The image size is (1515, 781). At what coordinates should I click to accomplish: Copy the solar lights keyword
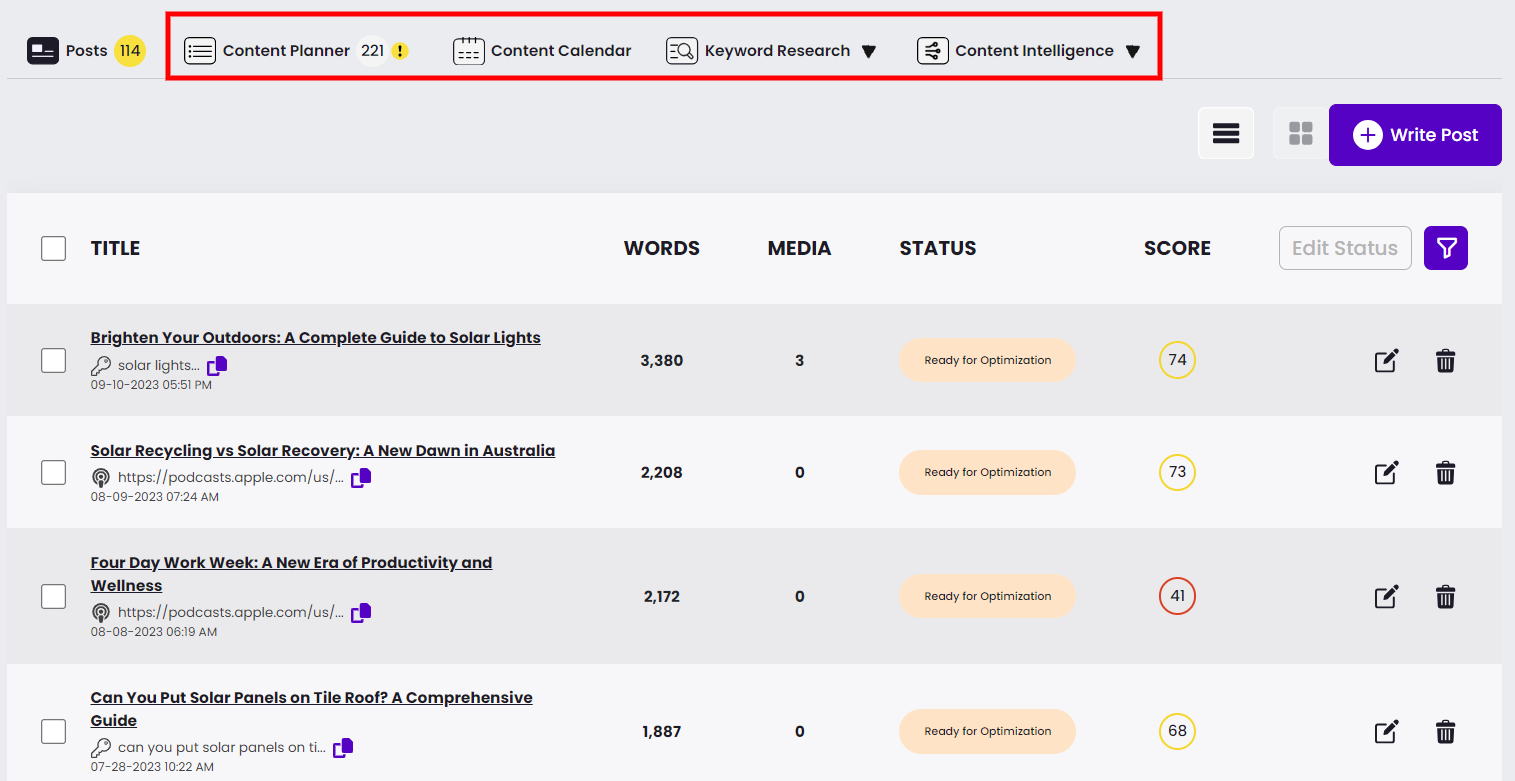pos(217,365)
